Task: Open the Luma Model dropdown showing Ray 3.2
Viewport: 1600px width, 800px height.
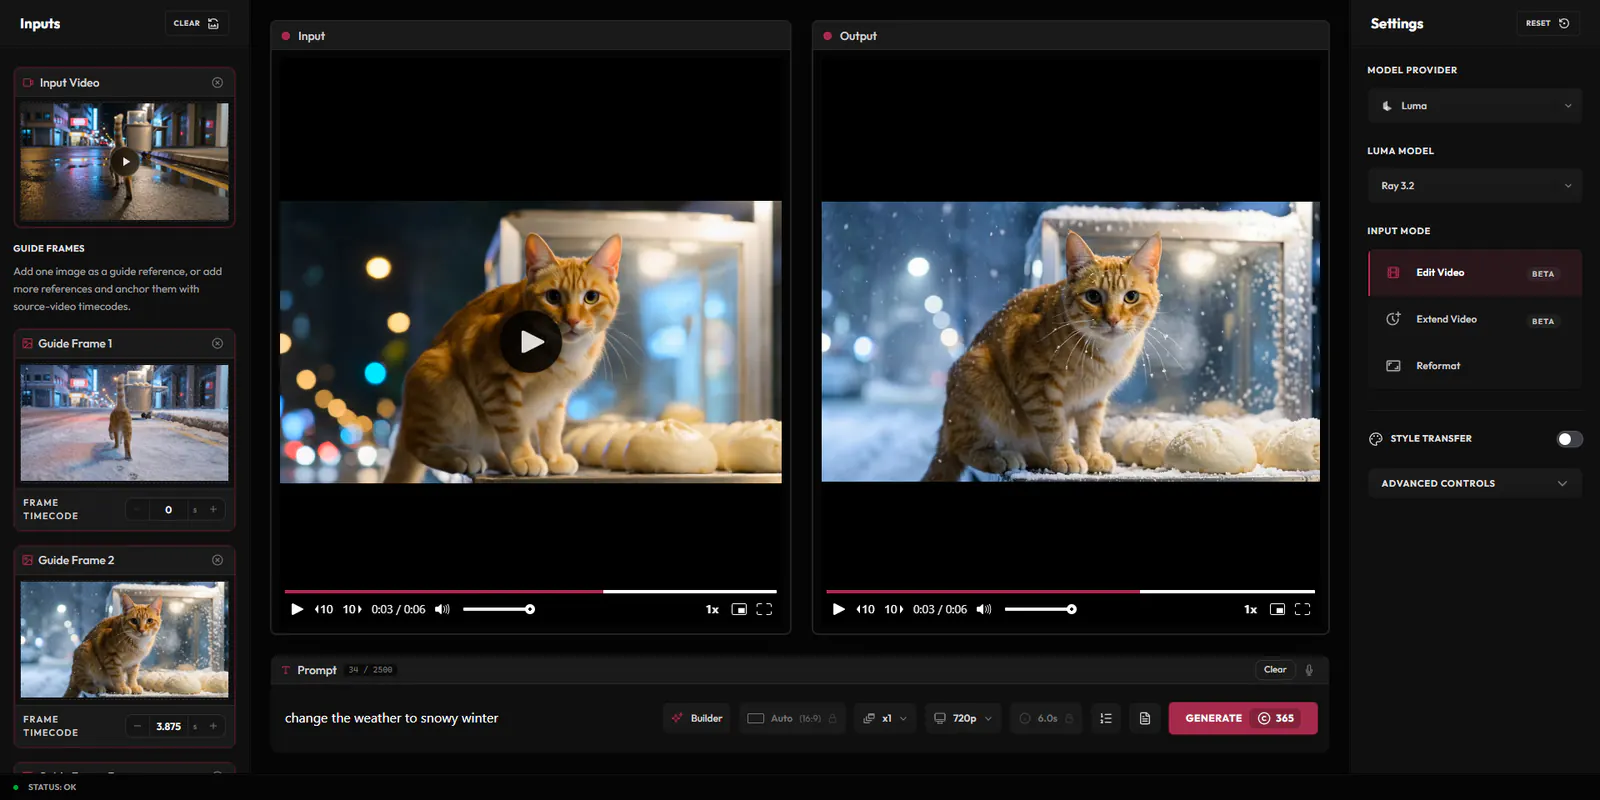Action: (1475, 186)
